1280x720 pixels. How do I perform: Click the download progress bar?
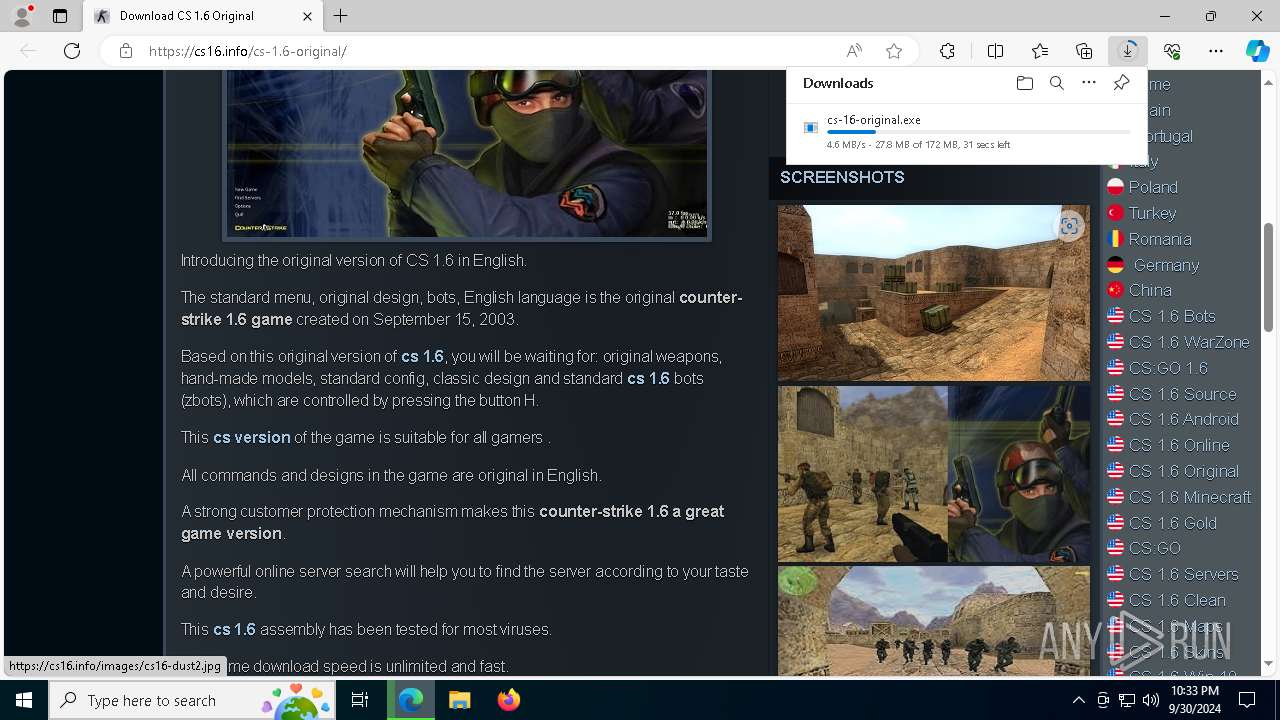click(978, 132)
